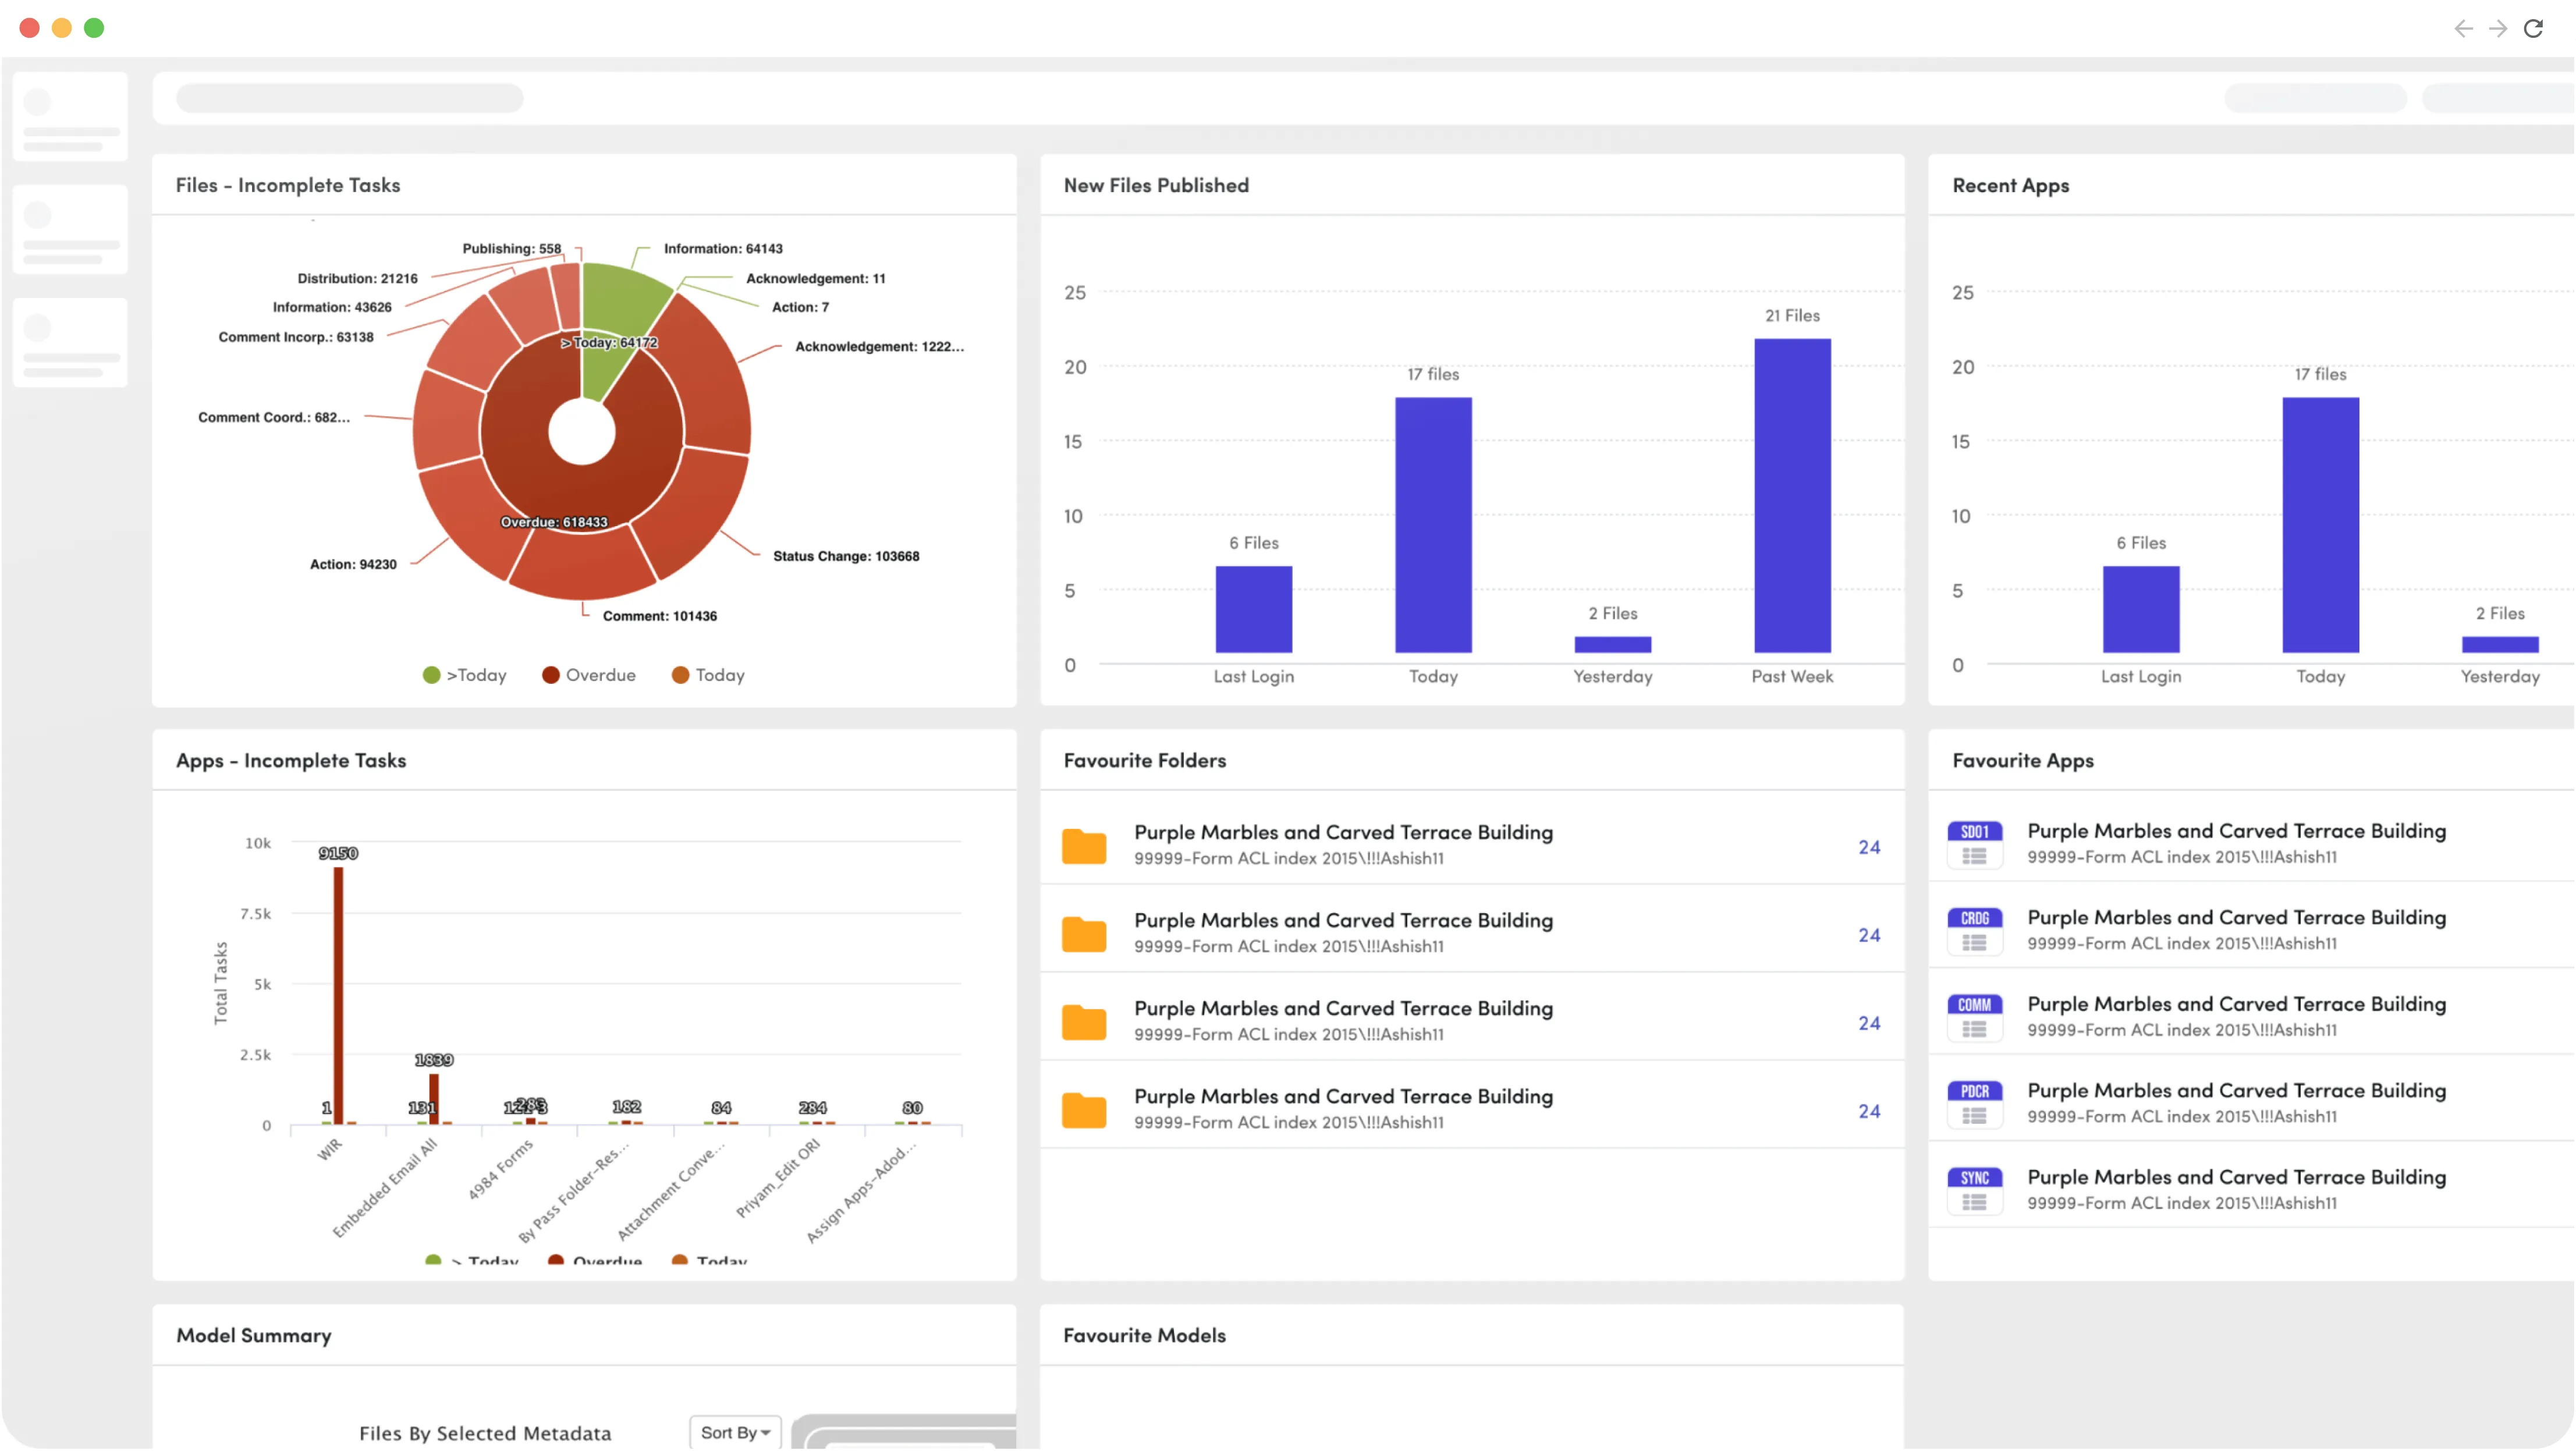Click the browser back arrow
The width and height of the screenshot is (2576, 1451).
point(2463,28)
